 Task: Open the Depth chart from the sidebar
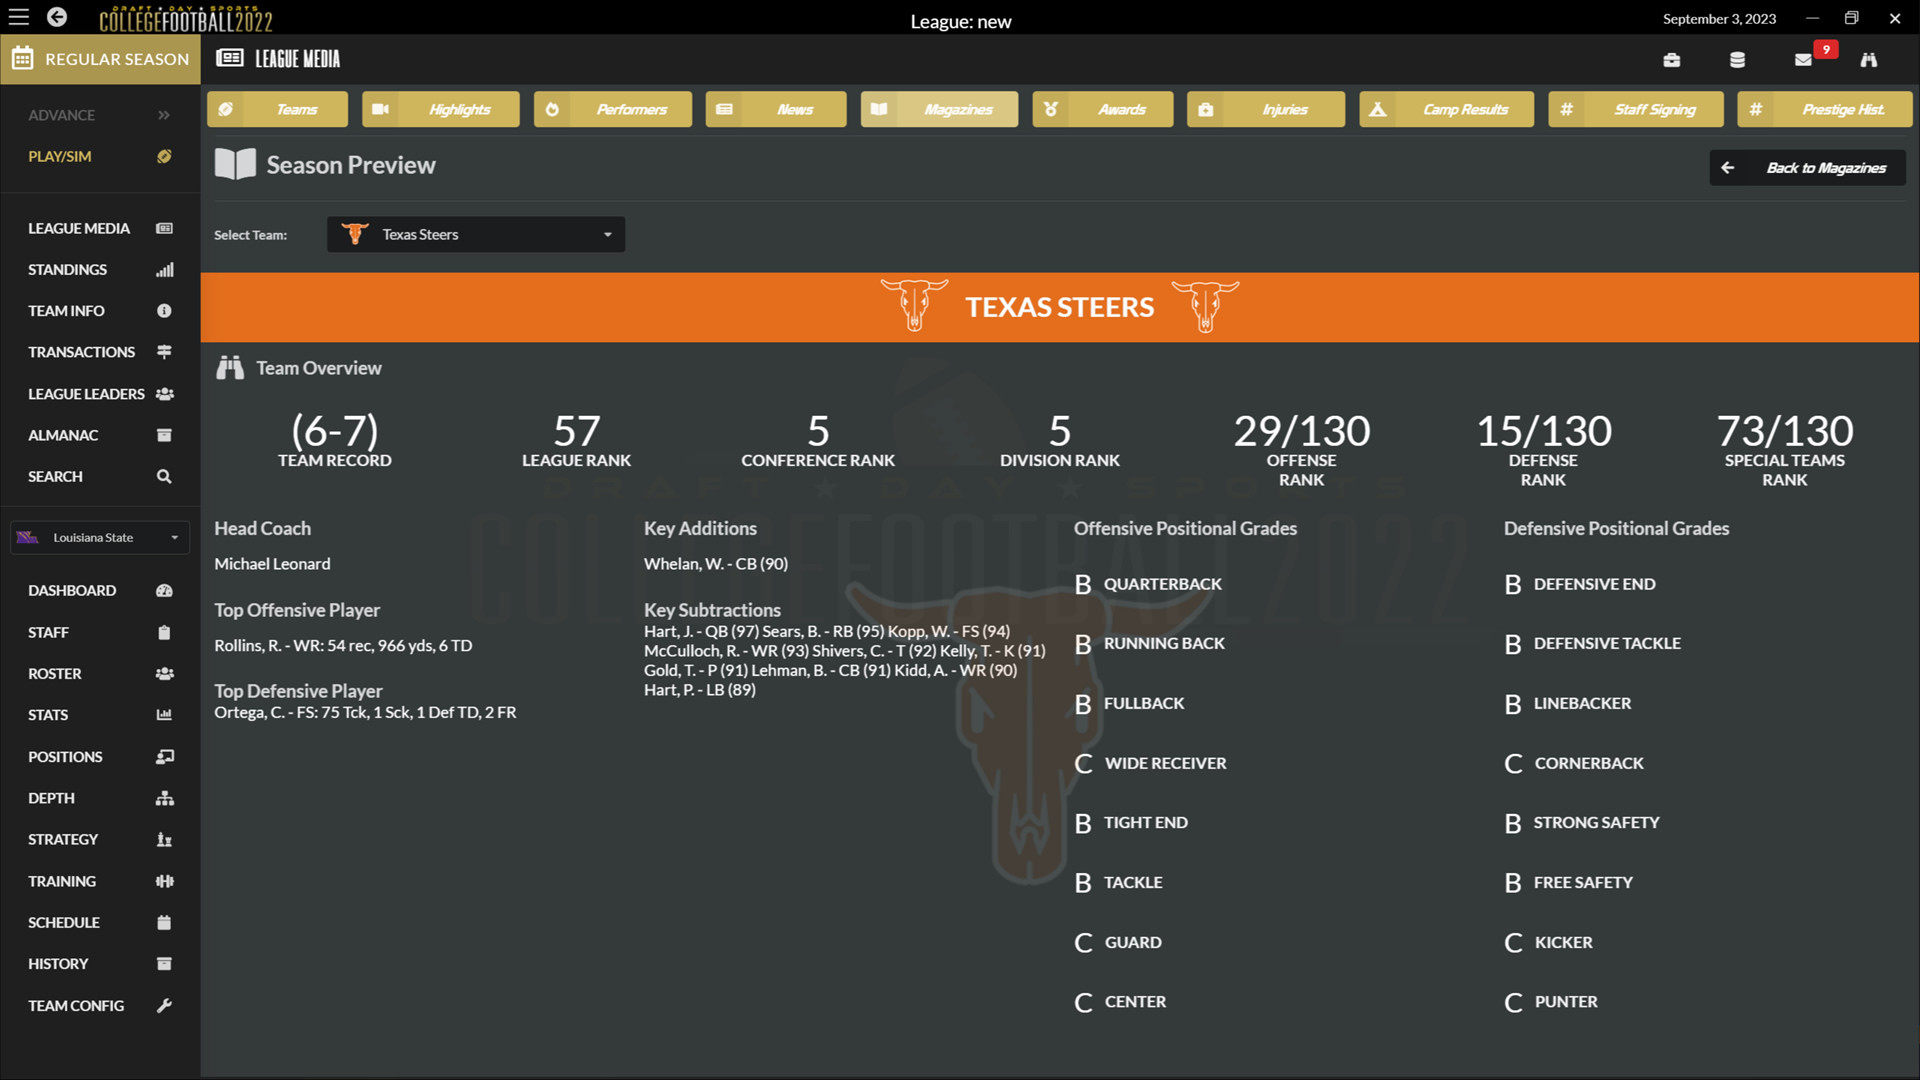(51, 798)
